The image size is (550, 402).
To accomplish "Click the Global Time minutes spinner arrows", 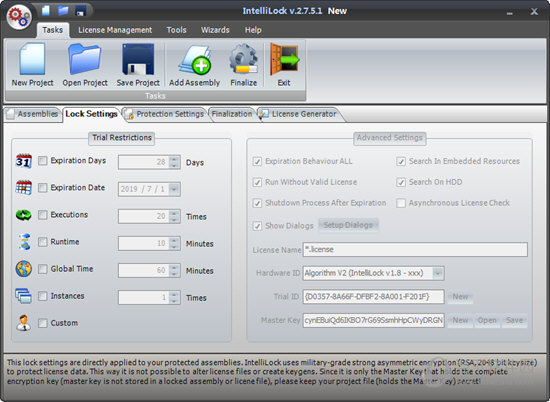I will coord(174,270).
